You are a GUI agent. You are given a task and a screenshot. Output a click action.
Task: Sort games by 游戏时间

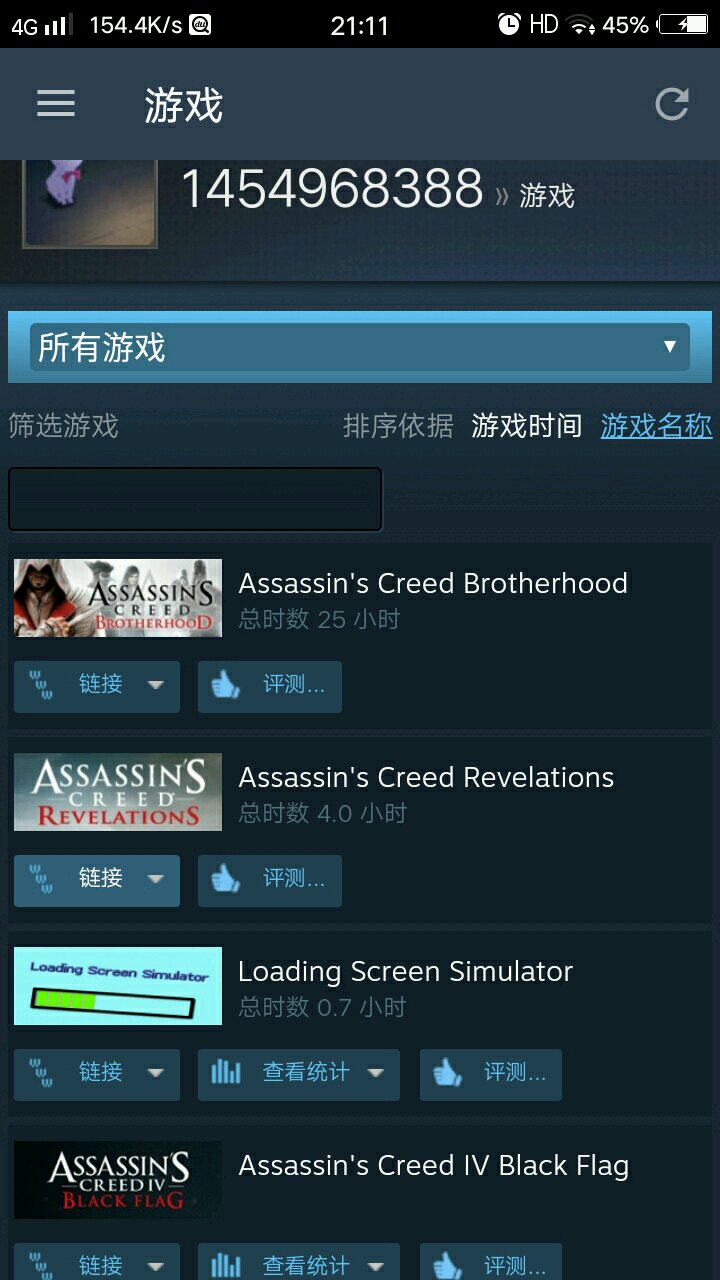pyautogui.click(x=527, y=426)
